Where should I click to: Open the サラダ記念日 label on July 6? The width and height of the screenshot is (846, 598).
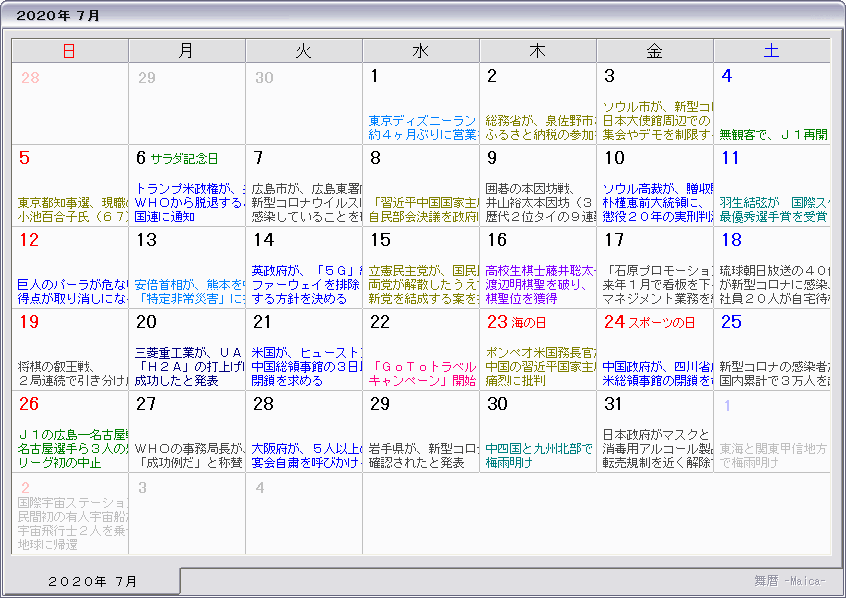(x=184, y=158)
